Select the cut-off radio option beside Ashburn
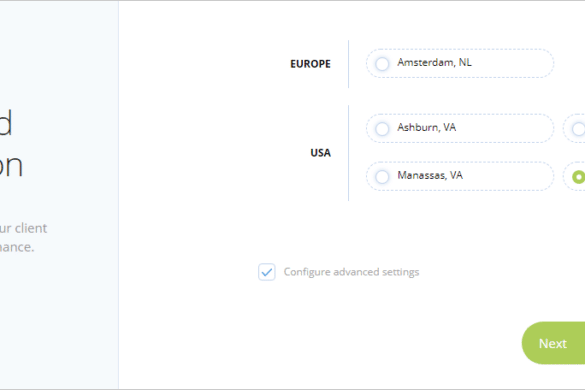 click(x=578, y=129)
